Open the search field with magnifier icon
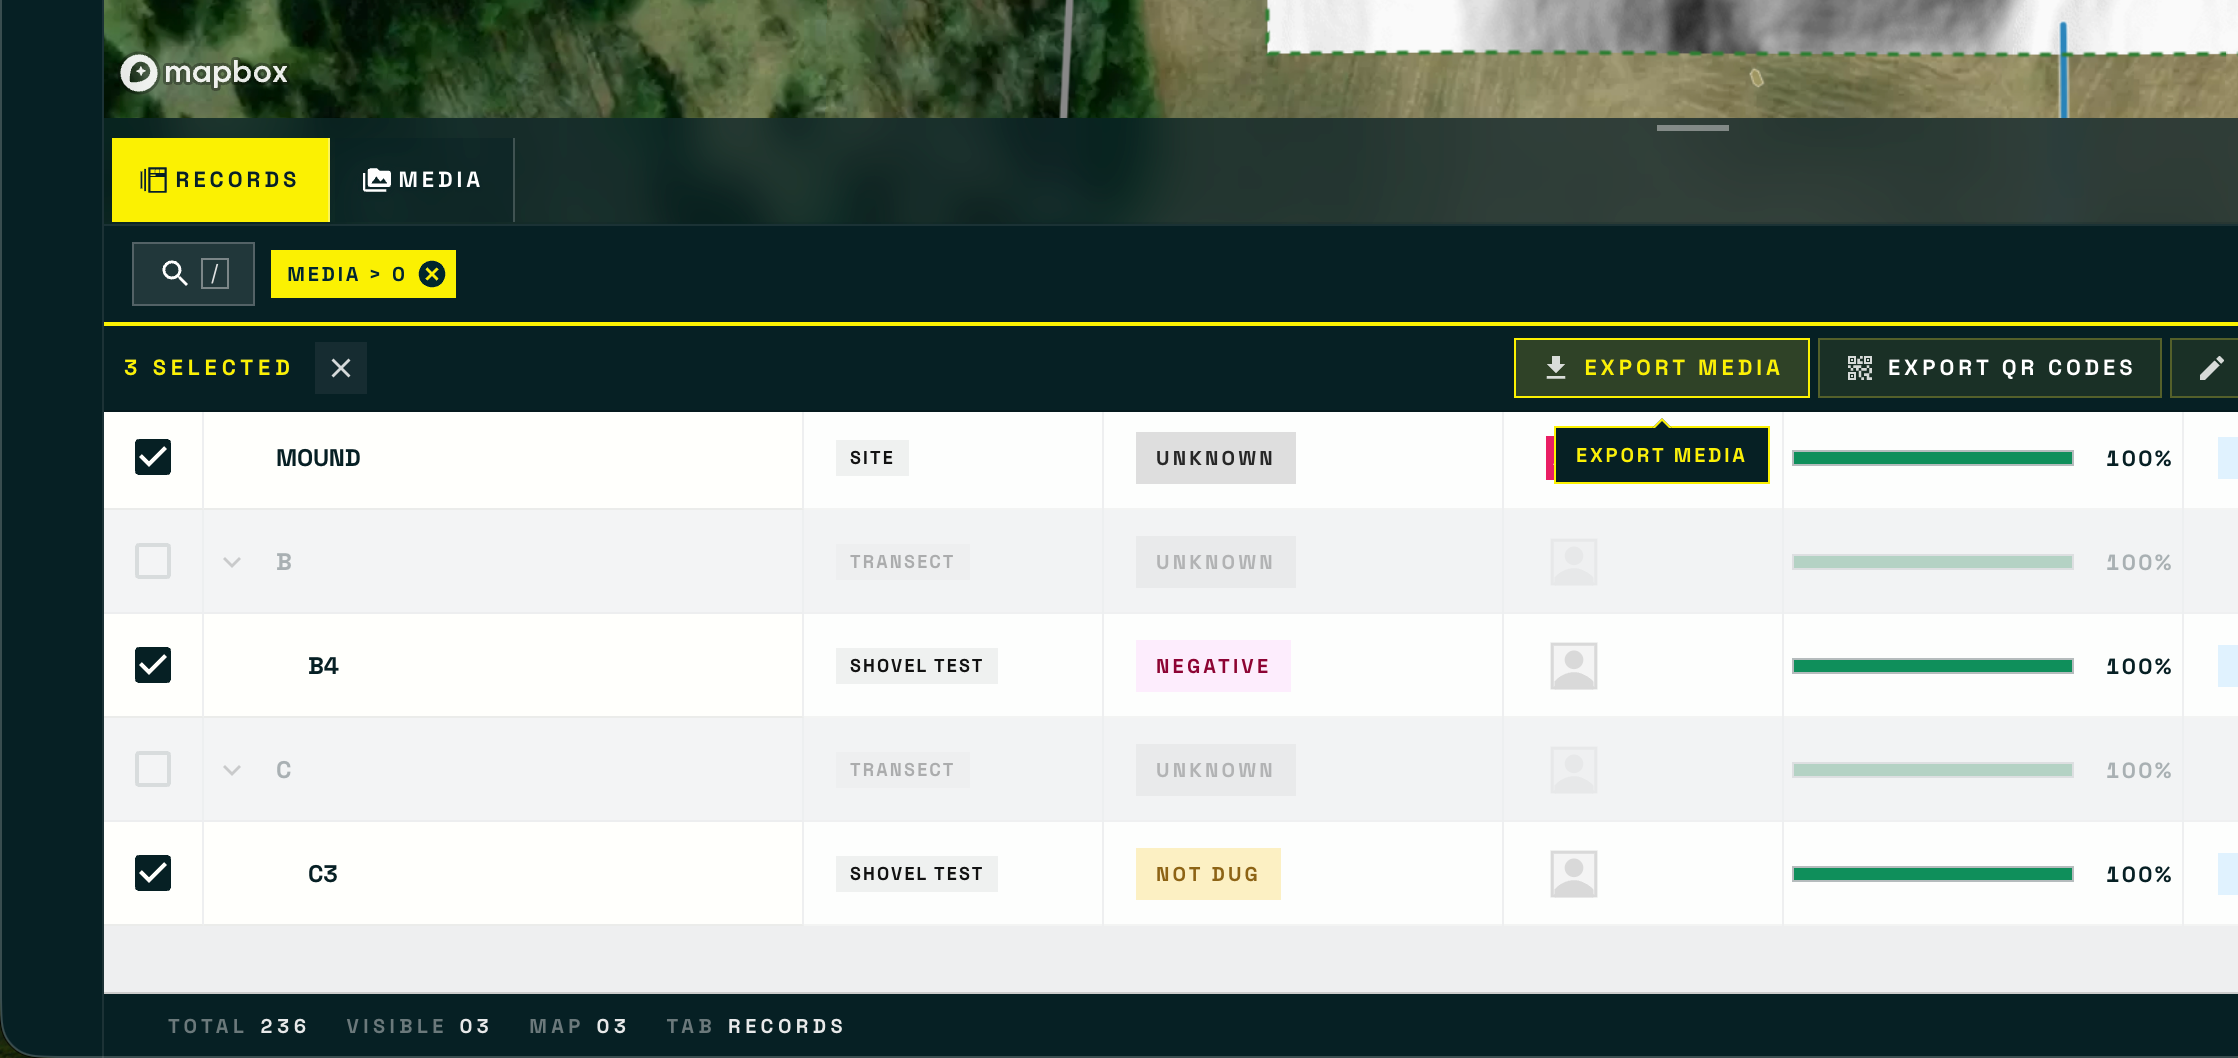The image size is (2238, 1058). coord(193,273)
